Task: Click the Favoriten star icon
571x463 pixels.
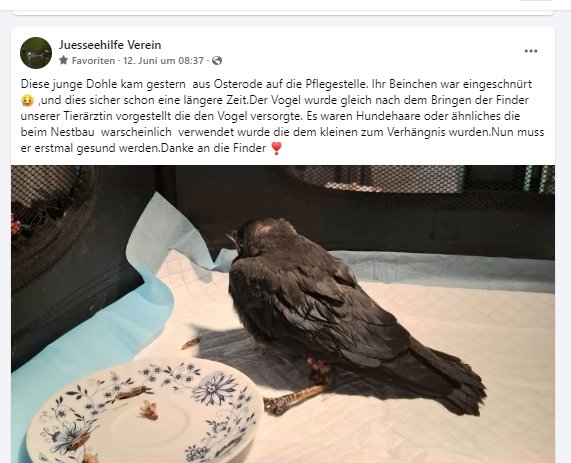Action: click(x=64, y=60)
